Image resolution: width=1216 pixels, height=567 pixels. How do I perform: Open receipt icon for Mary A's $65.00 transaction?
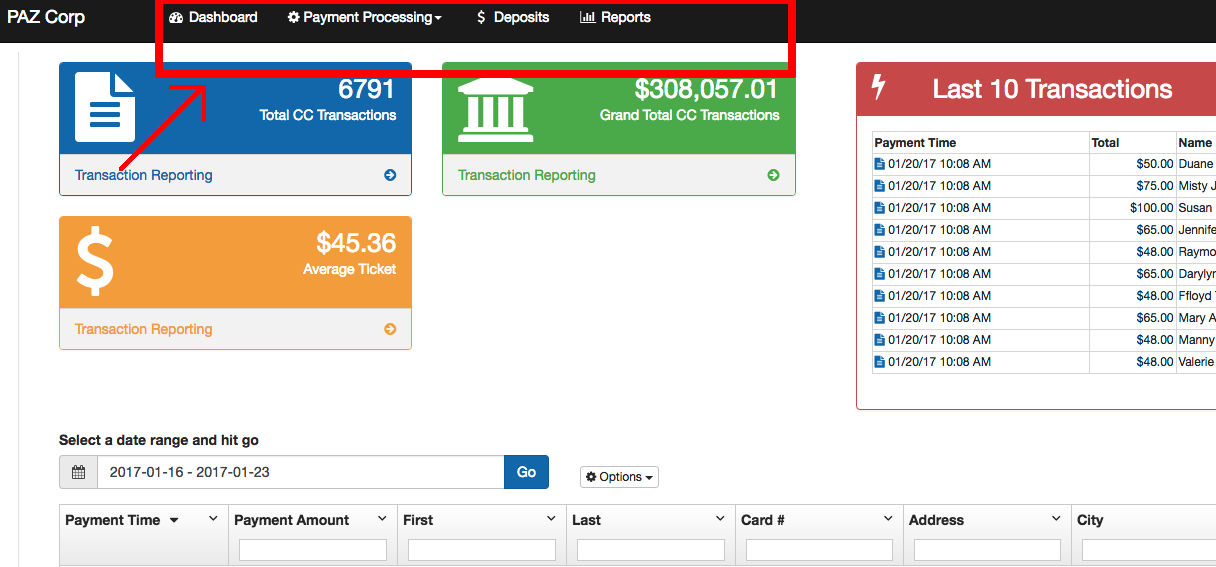click(x=880, y=318)
